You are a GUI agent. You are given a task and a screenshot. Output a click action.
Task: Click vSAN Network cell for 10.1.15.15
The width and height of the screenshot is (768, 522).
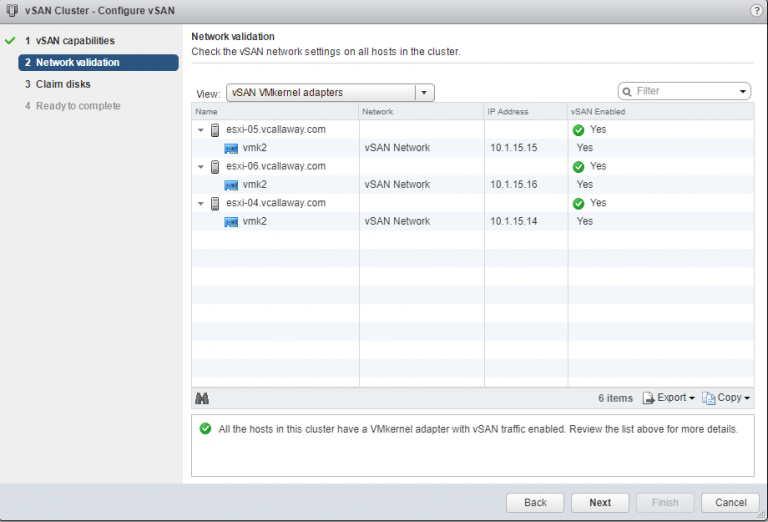click(x=397, y=148)
